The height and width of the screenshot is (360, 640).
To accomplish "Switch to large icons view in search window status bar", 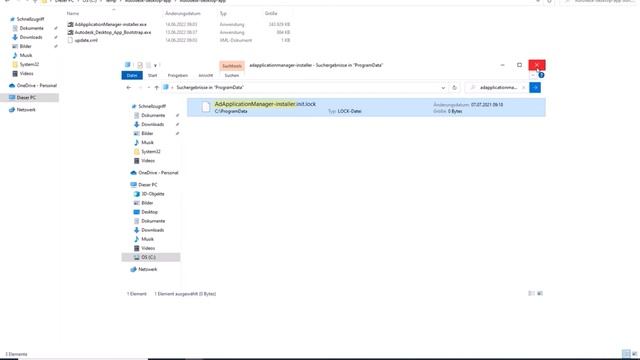I will click(x=540, y=293).
